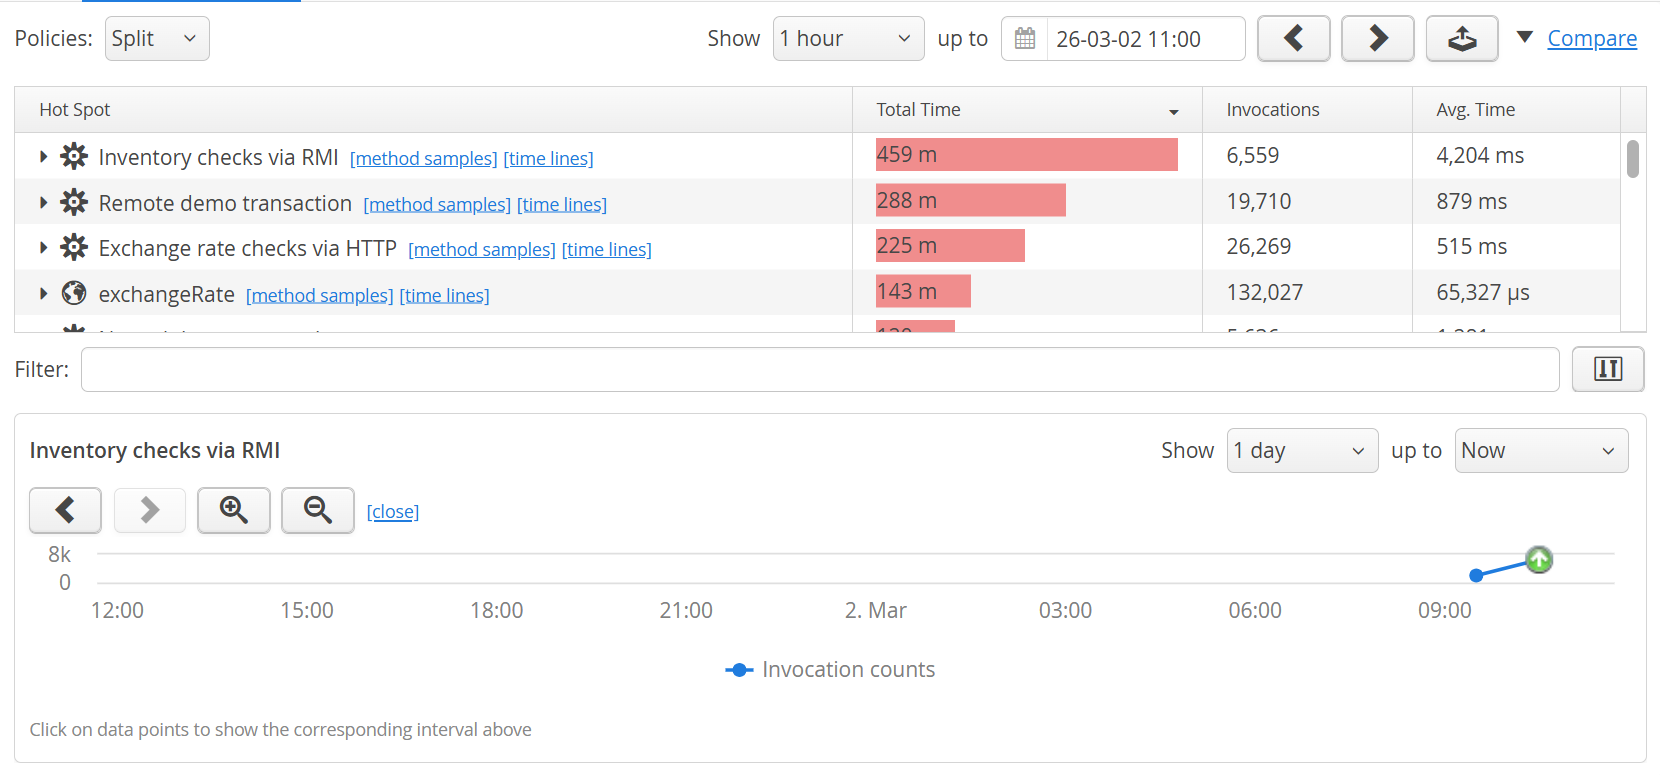Zoom out on the invocation chart
This screenshot has width=1660, height=775.
point(318,510)
